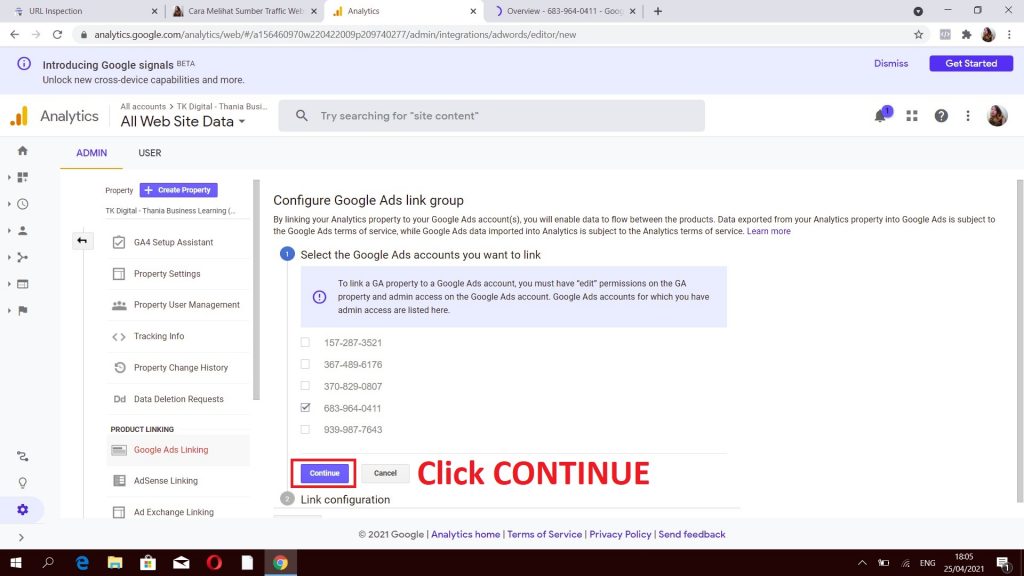Open the Mail app from the taskbar

click(x=181, y=562)
